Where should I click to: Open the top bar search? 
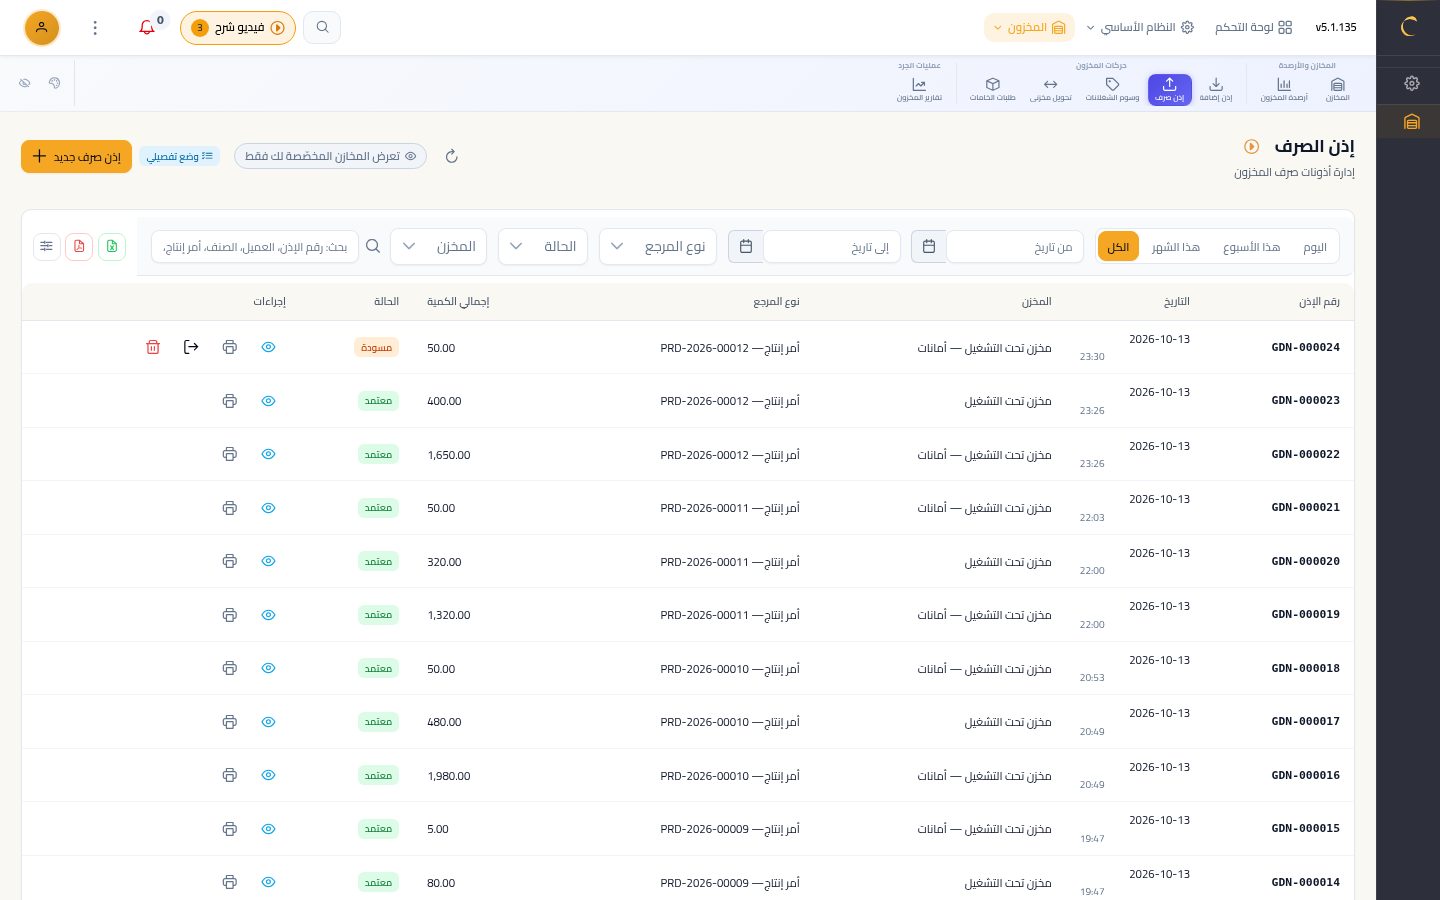point(322,27)
